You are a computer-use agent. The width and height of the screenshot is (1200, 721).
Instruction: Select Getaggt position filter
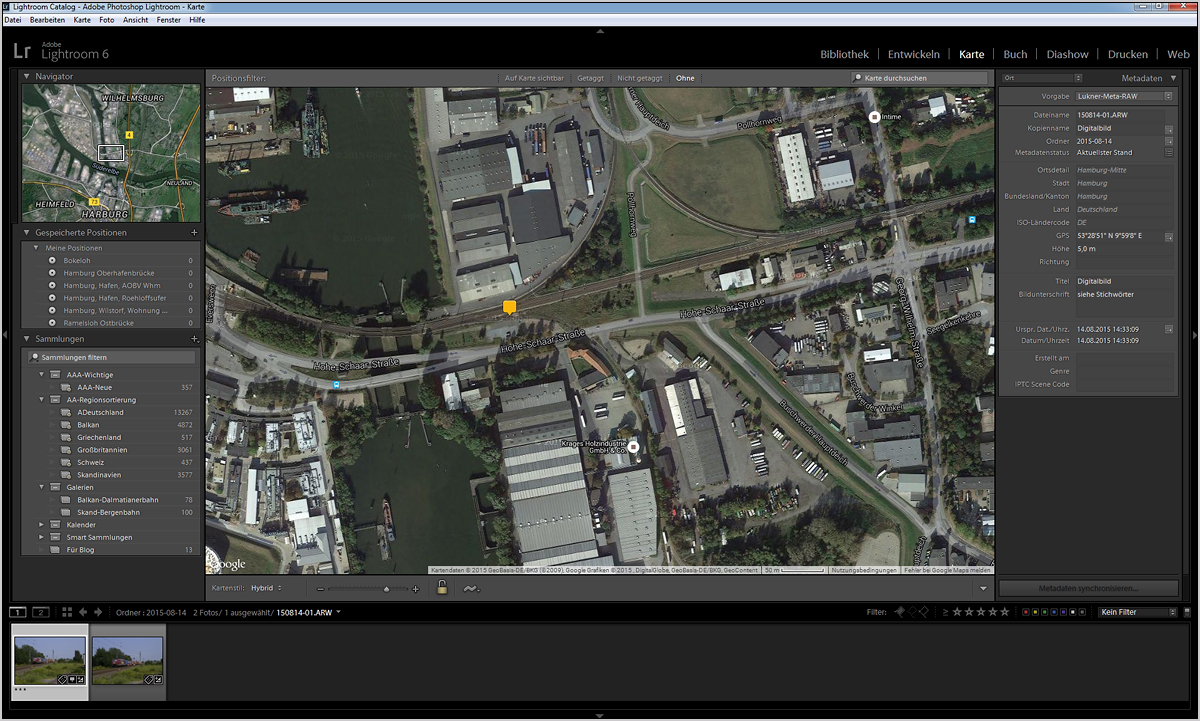click(590, 78)
